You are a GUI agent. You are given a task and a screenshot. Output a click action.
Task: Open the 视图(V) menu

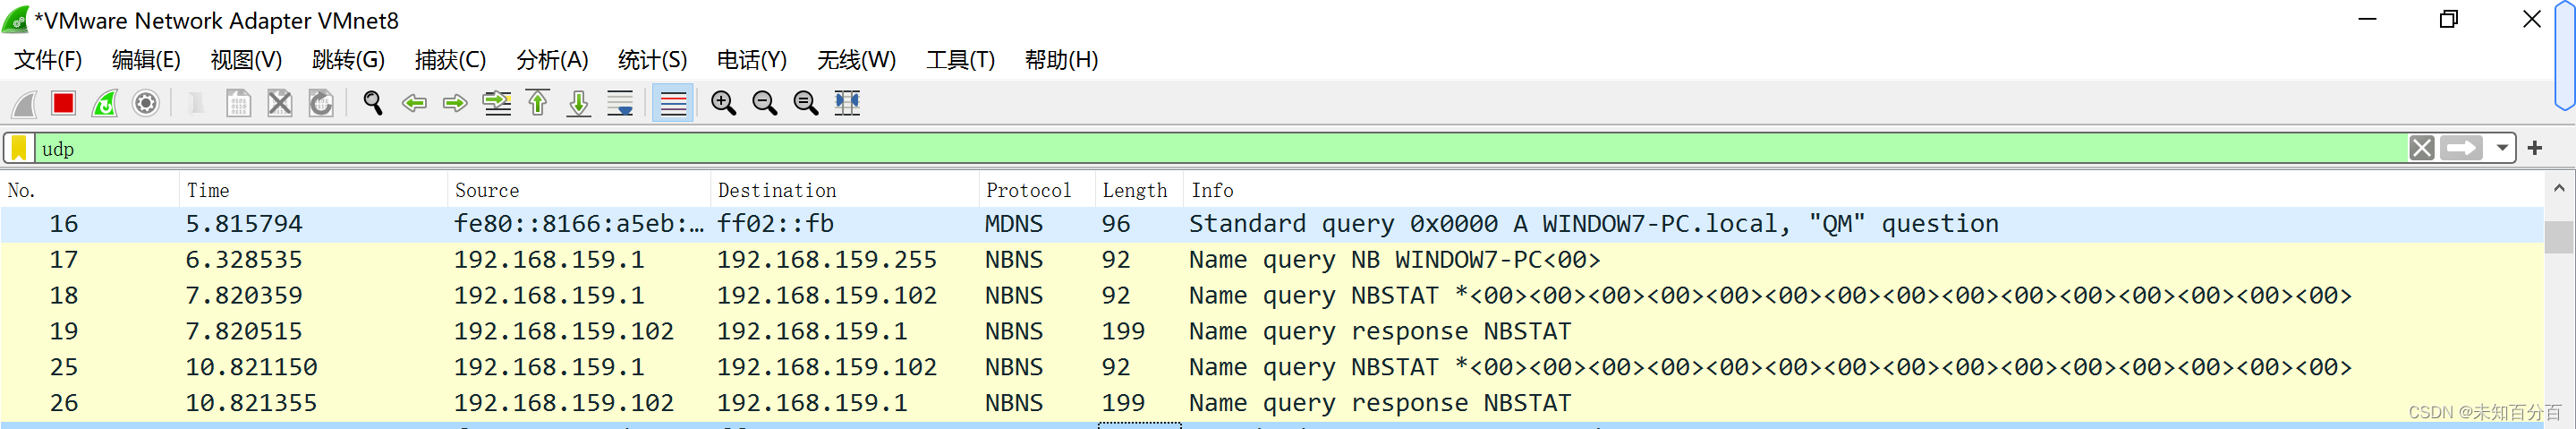pyautogui.click(x=246, y=60)
